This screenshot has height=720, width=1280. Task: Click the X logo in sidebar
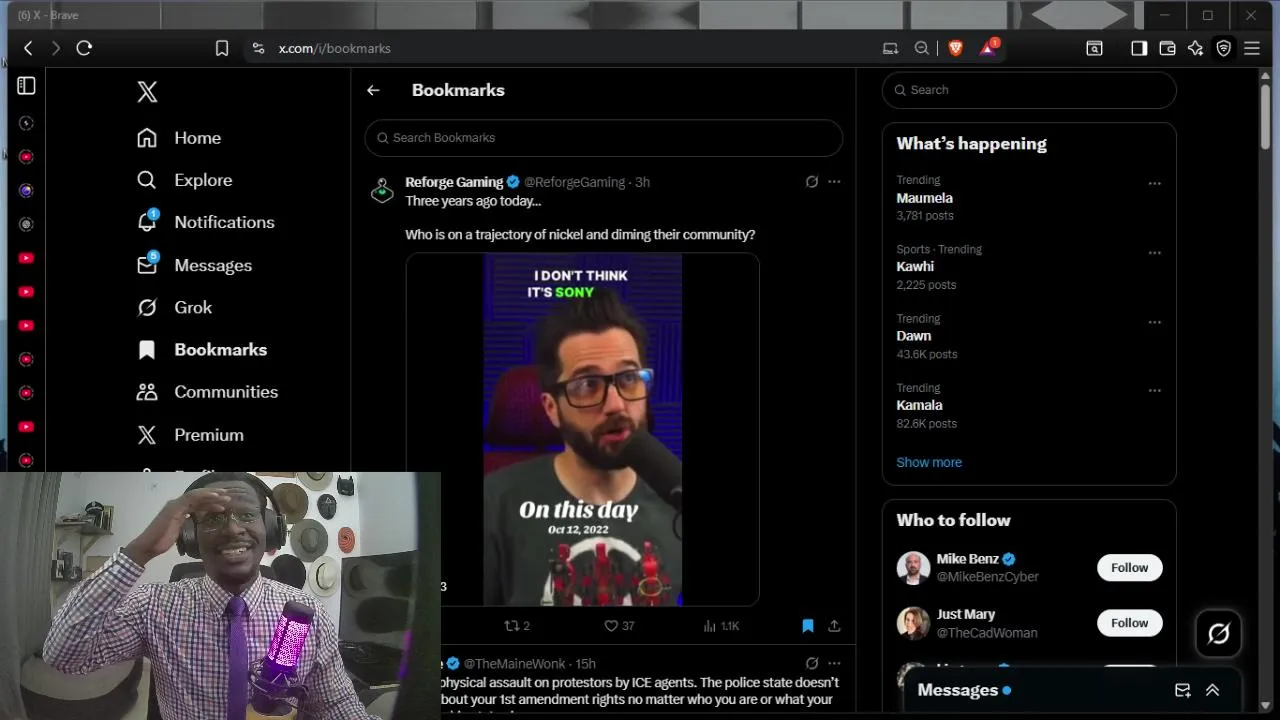pos(147,92)
